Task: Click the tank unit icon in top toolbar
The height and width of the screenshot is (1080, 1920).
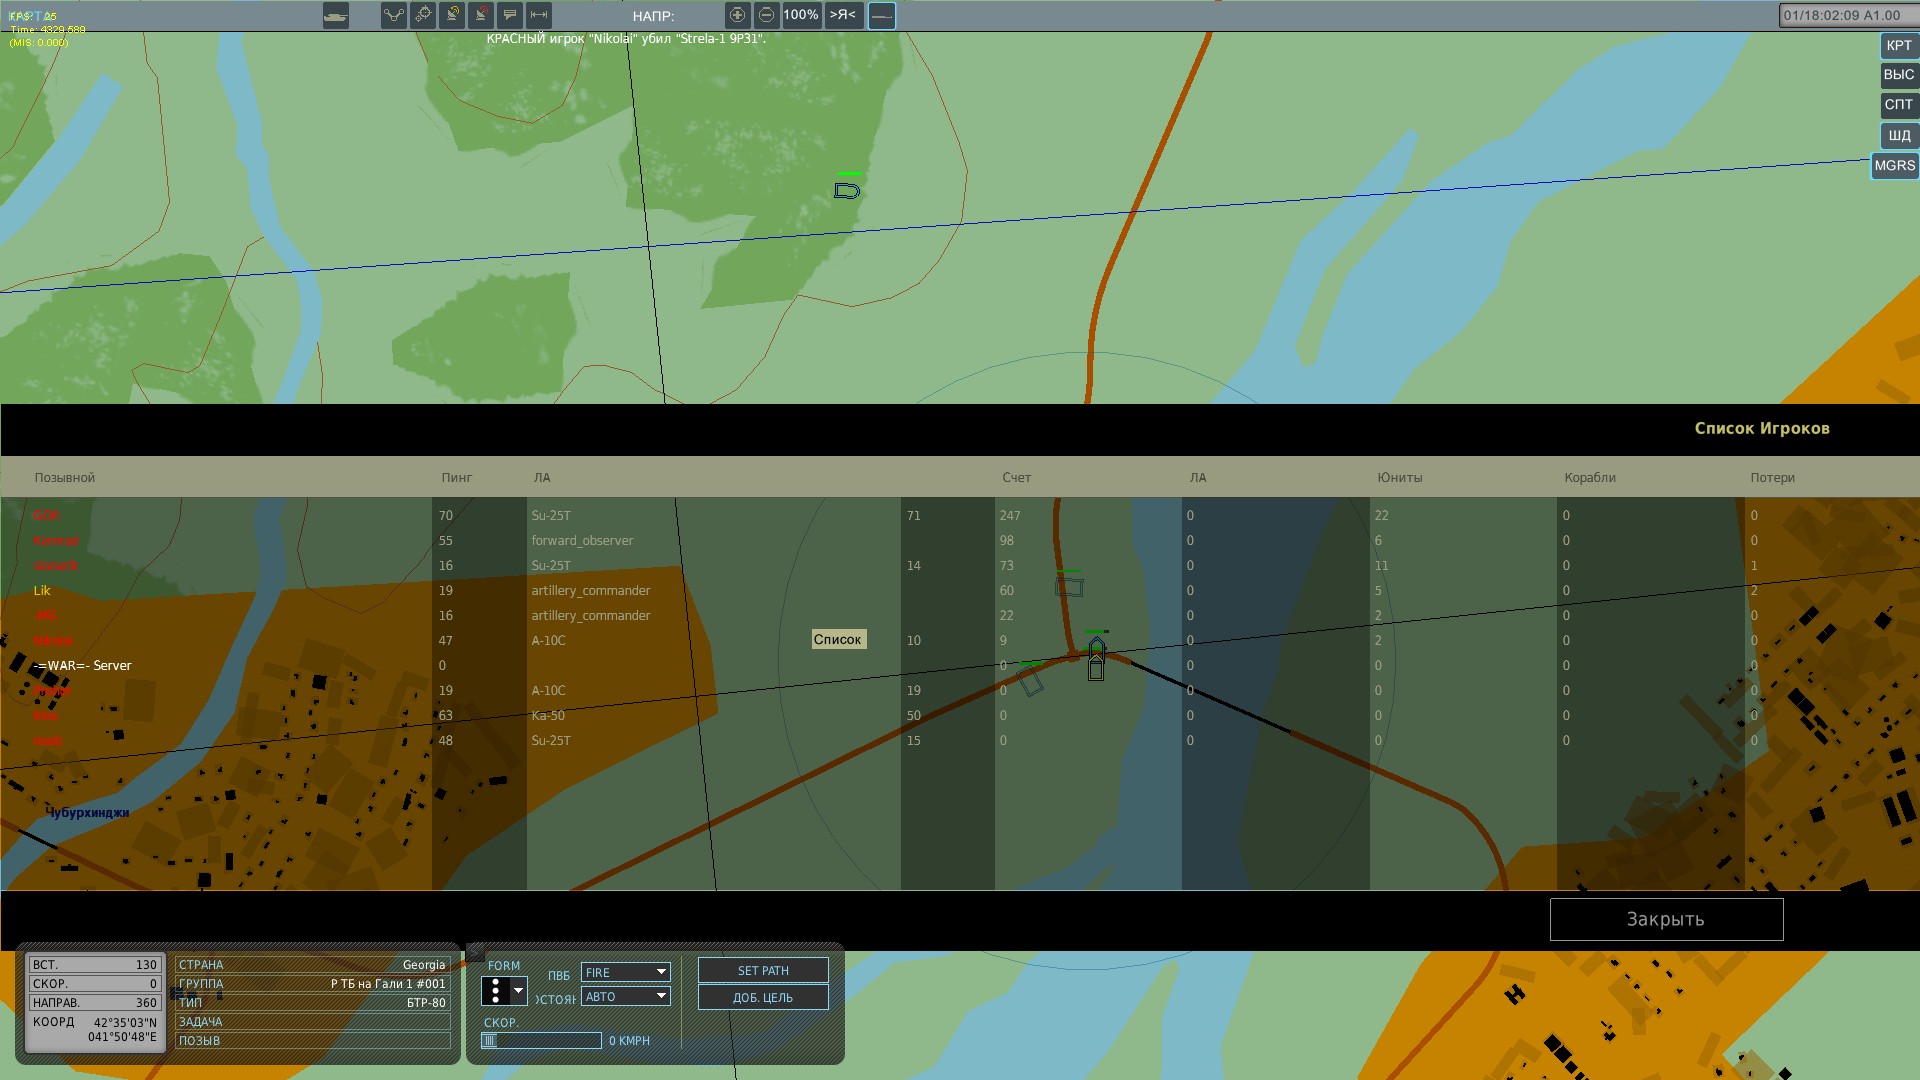Action: [336, 16]
